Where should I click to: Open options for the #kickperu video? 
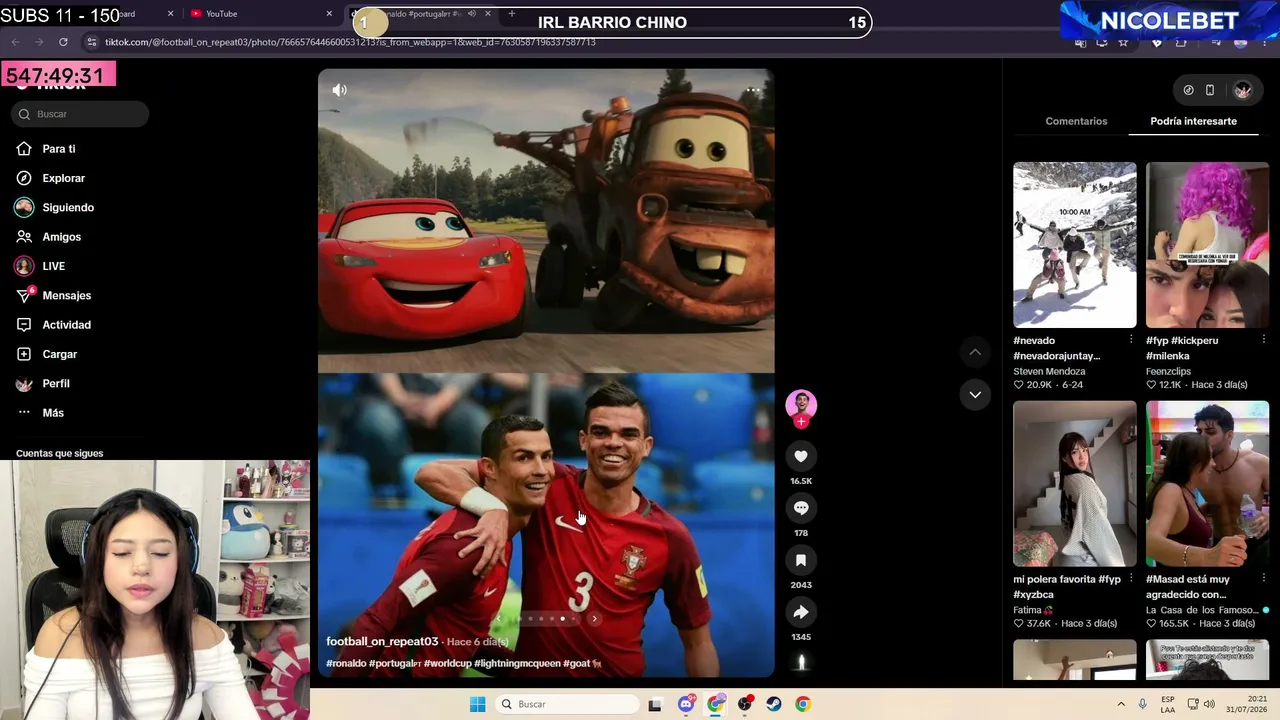click(1263, 340)
